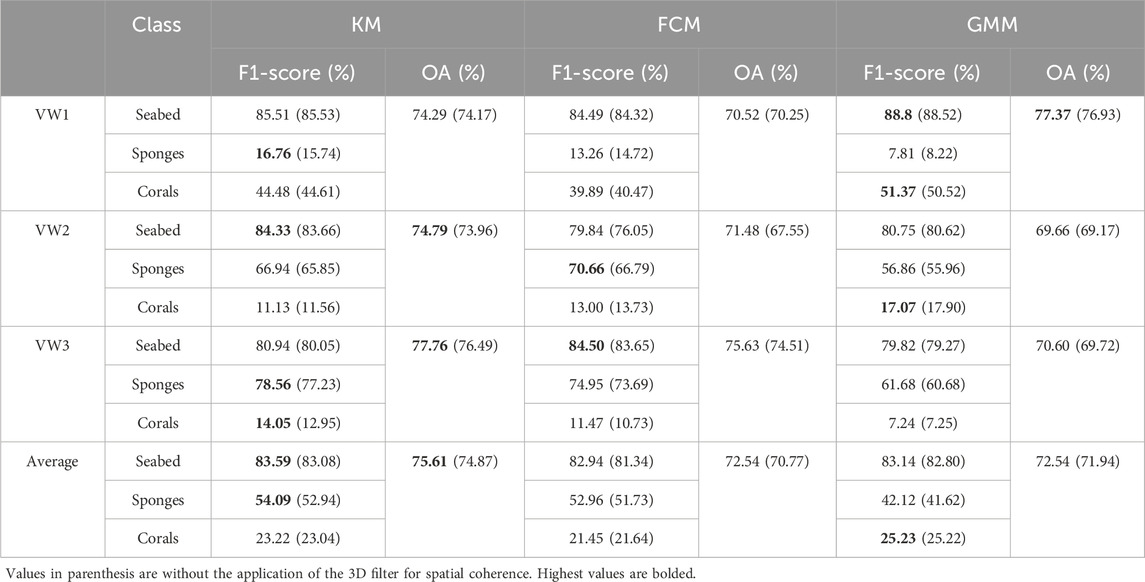This screenshot has height=582, width=1145.
Task: Click the cell 84.50 (83.65)
Action: 613,346
